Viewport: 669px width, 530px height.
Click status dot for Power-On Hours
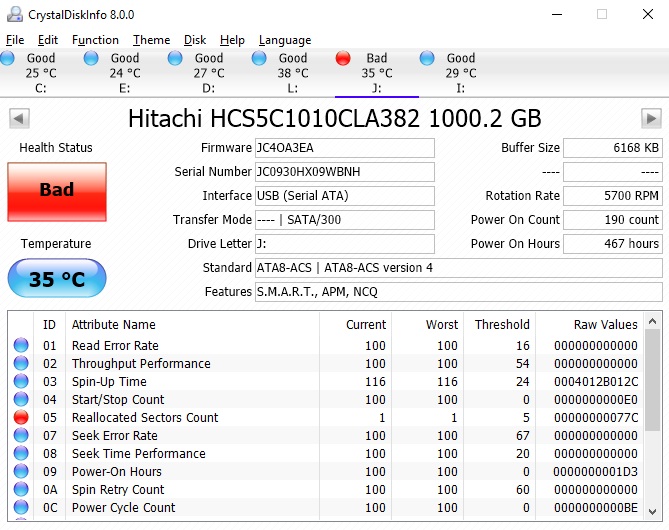21,471
